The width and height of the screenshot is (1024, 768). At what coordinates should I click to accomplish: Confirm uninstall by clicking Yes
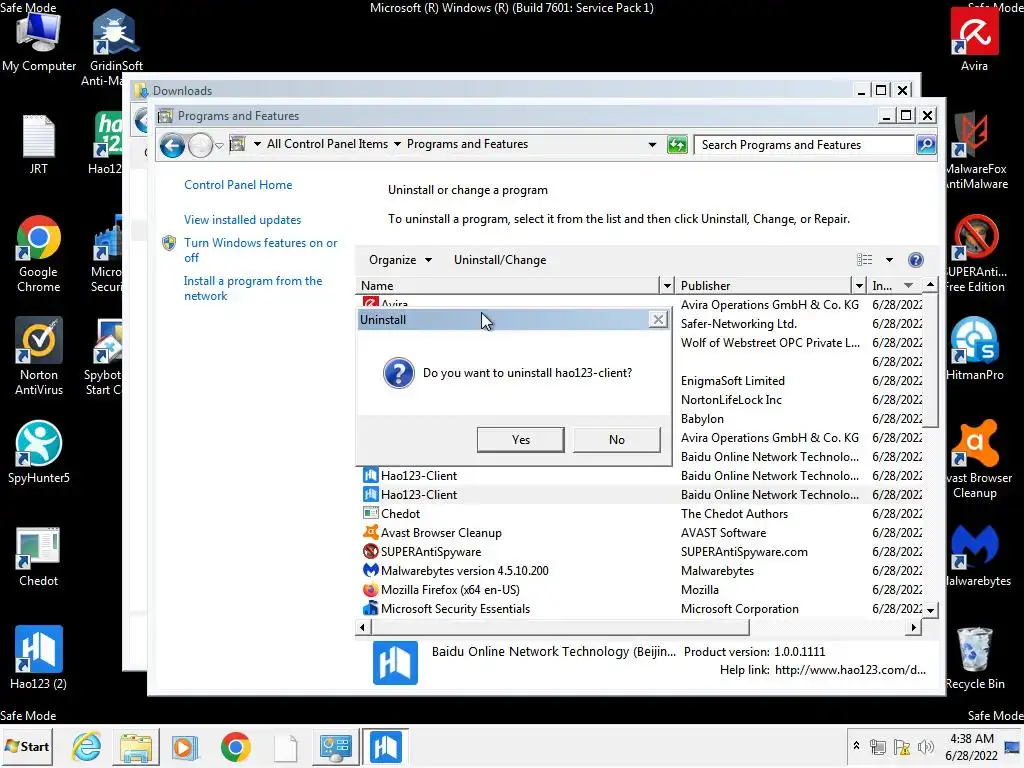tap(520, 440)
